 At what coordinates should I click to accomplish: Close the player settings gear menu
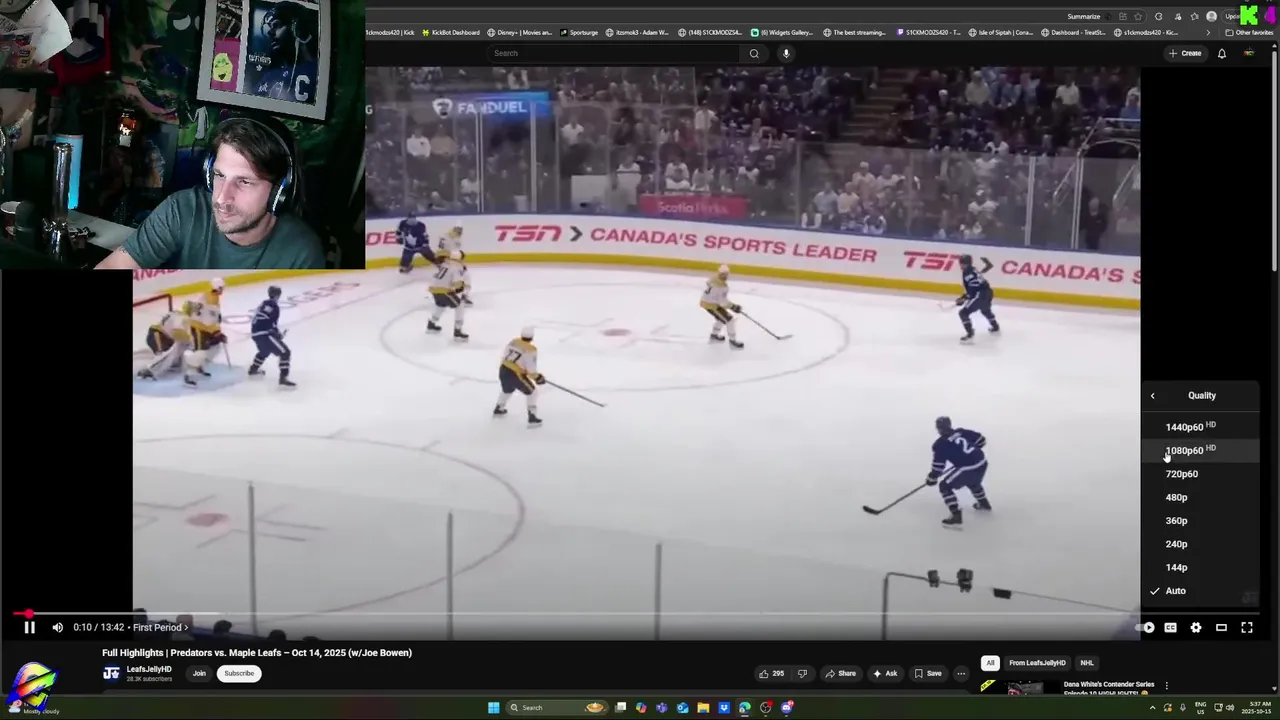click(1195, 627)
